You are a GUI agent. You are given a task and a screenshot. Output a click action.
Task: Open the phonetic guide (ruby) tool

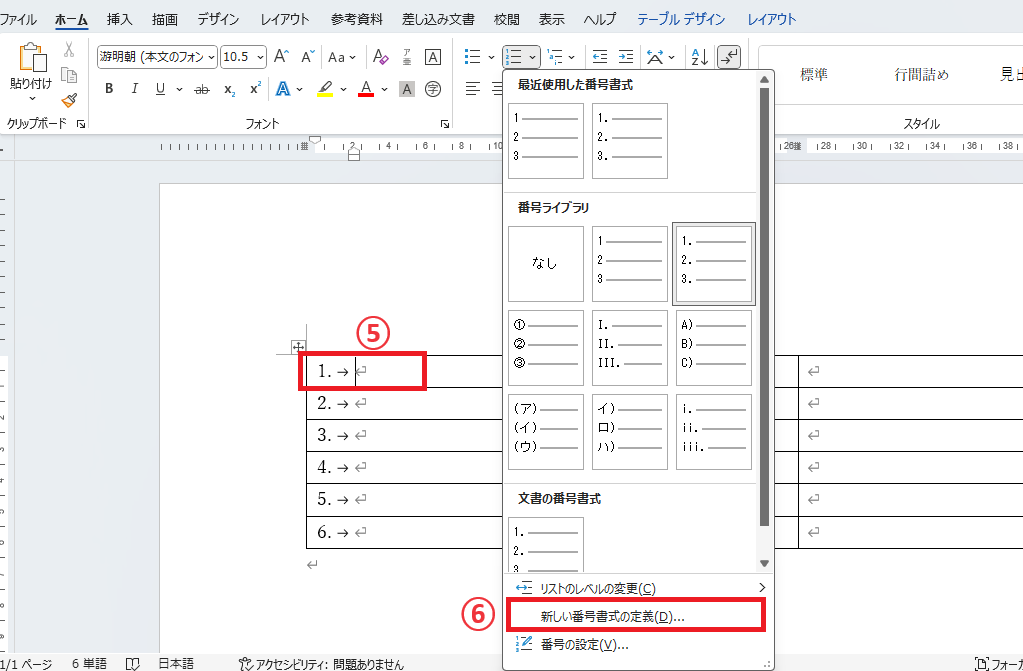[x=406, y=57]
